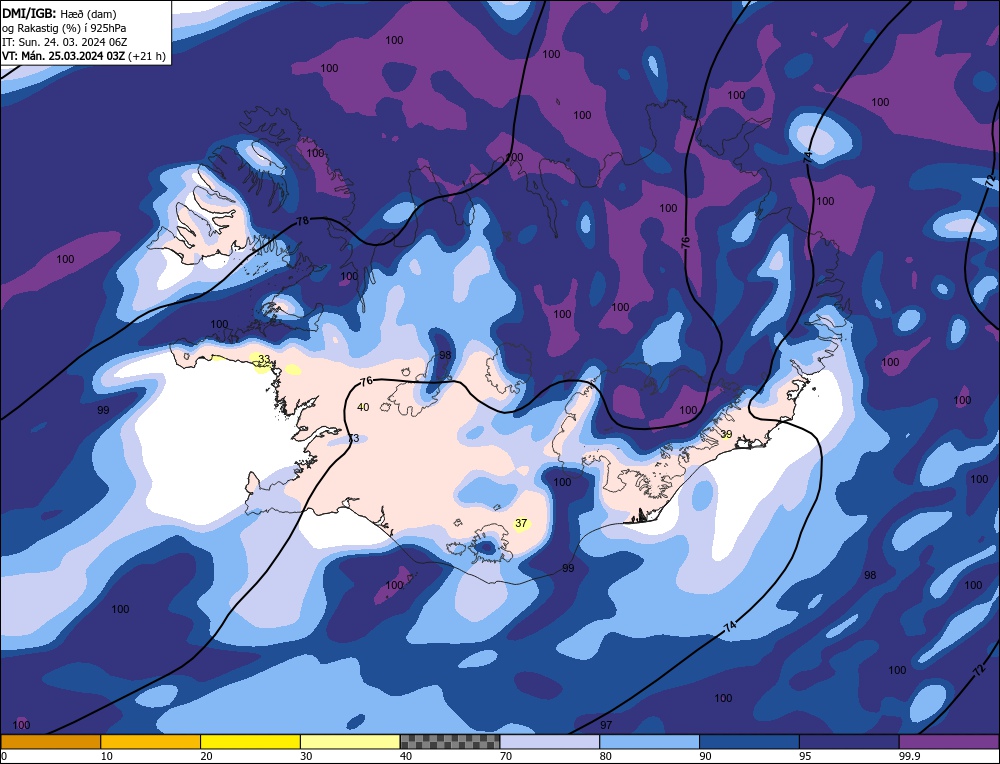Click the 'IT: Sun. 24. 03. 2024 06Z' line
The height and width of the screenshot is (764, 1000).
65,42
